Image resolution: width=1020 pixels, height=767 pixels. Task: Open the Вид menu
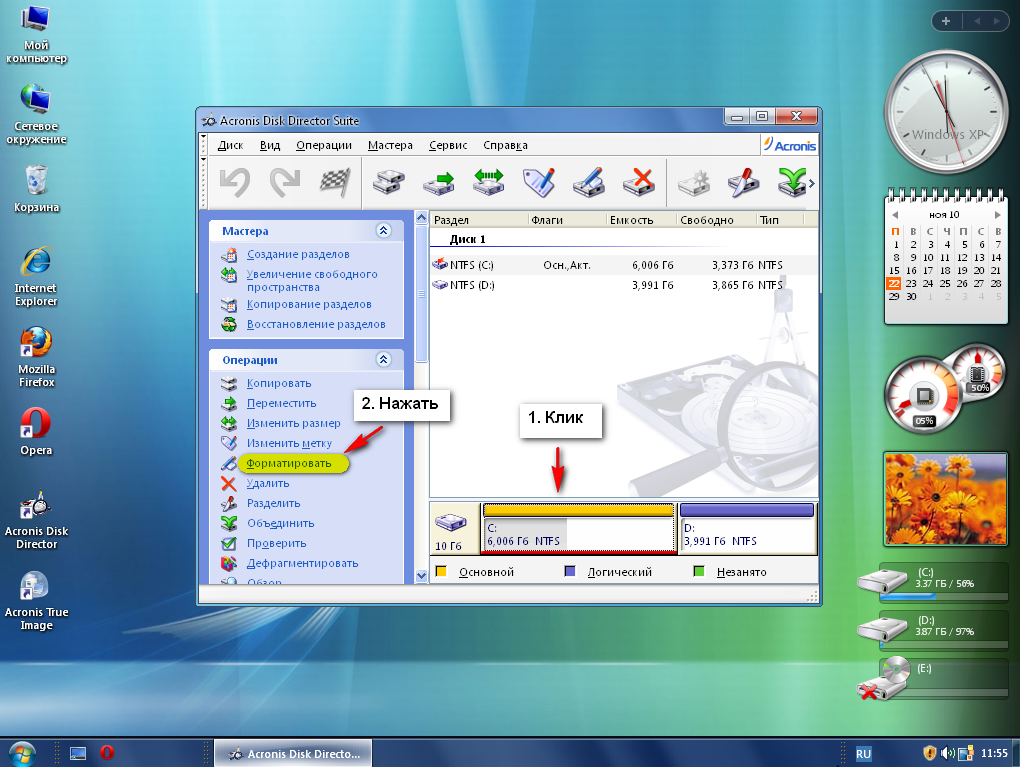(x=270, y=145)
